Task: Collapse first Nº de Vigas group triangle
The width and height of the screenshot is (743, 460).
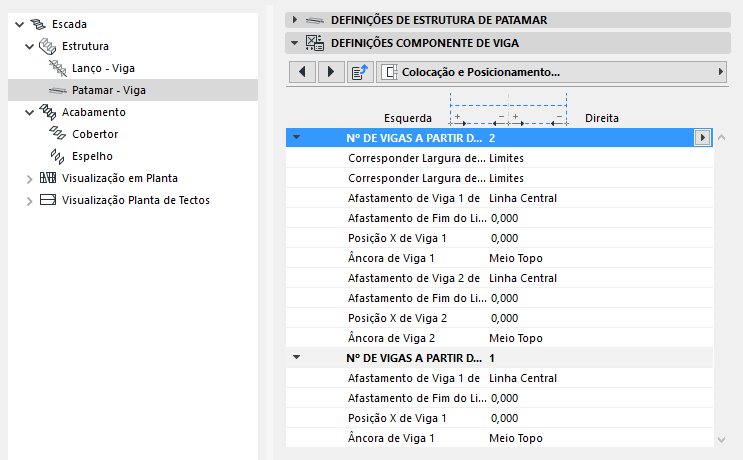Action: (x=297, y=137)
